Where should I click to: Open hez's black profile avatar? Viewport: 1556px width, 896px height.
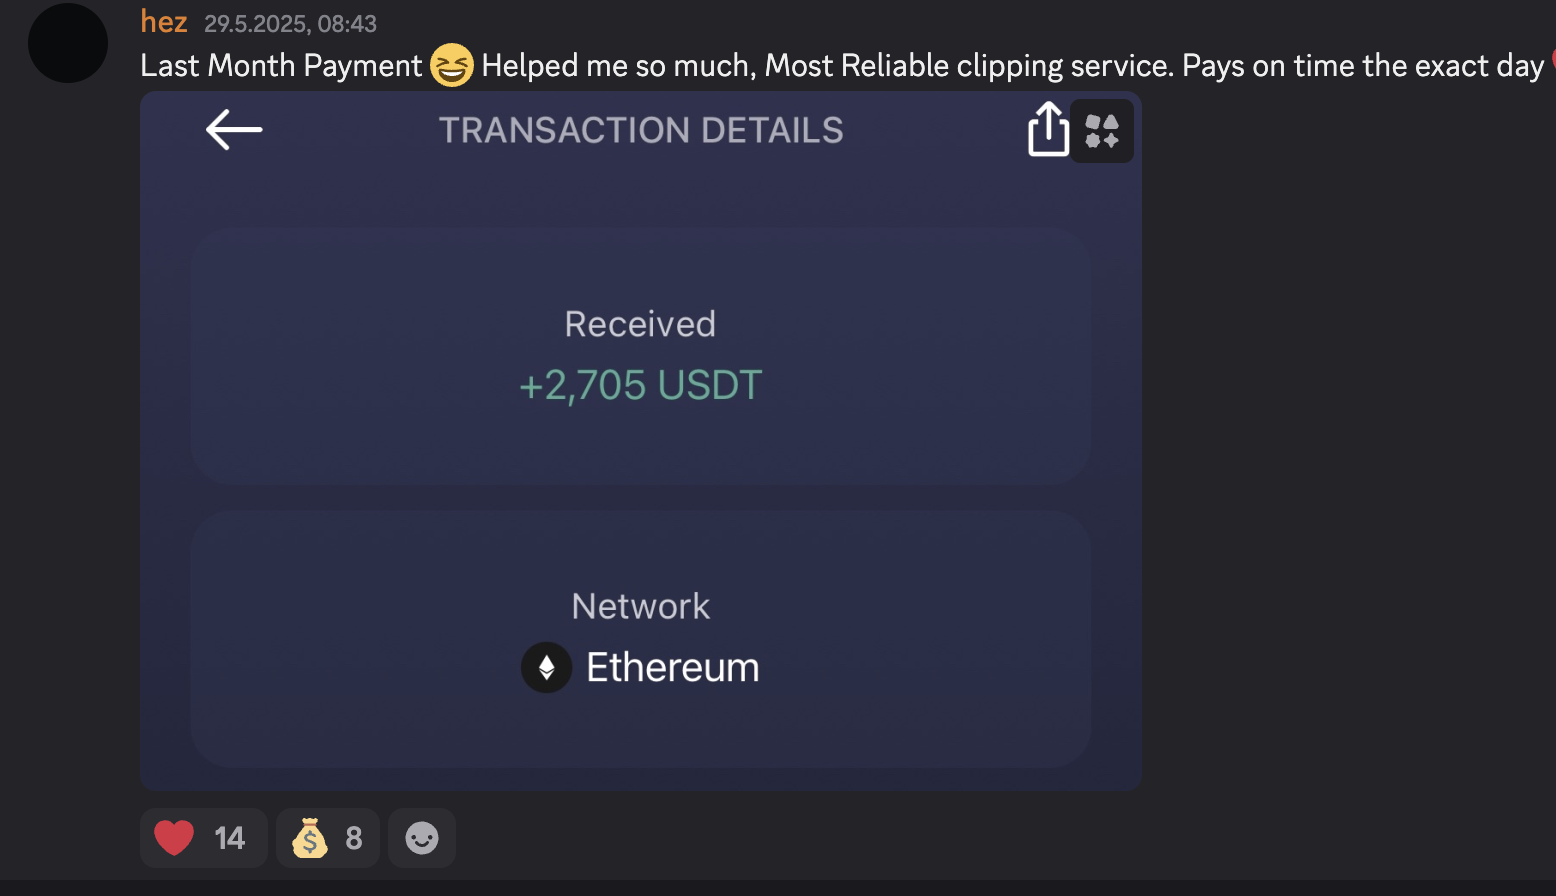(68, 43)
